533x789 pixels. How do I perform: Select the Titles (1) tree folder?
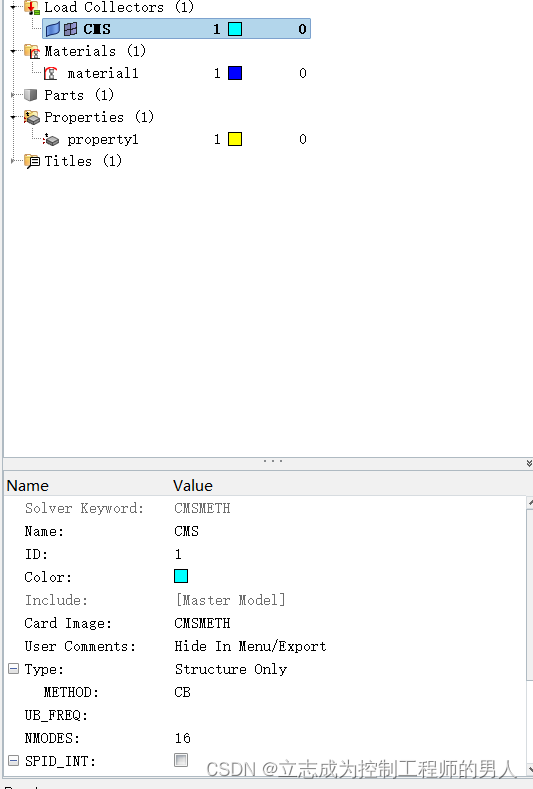click(83, 162)
